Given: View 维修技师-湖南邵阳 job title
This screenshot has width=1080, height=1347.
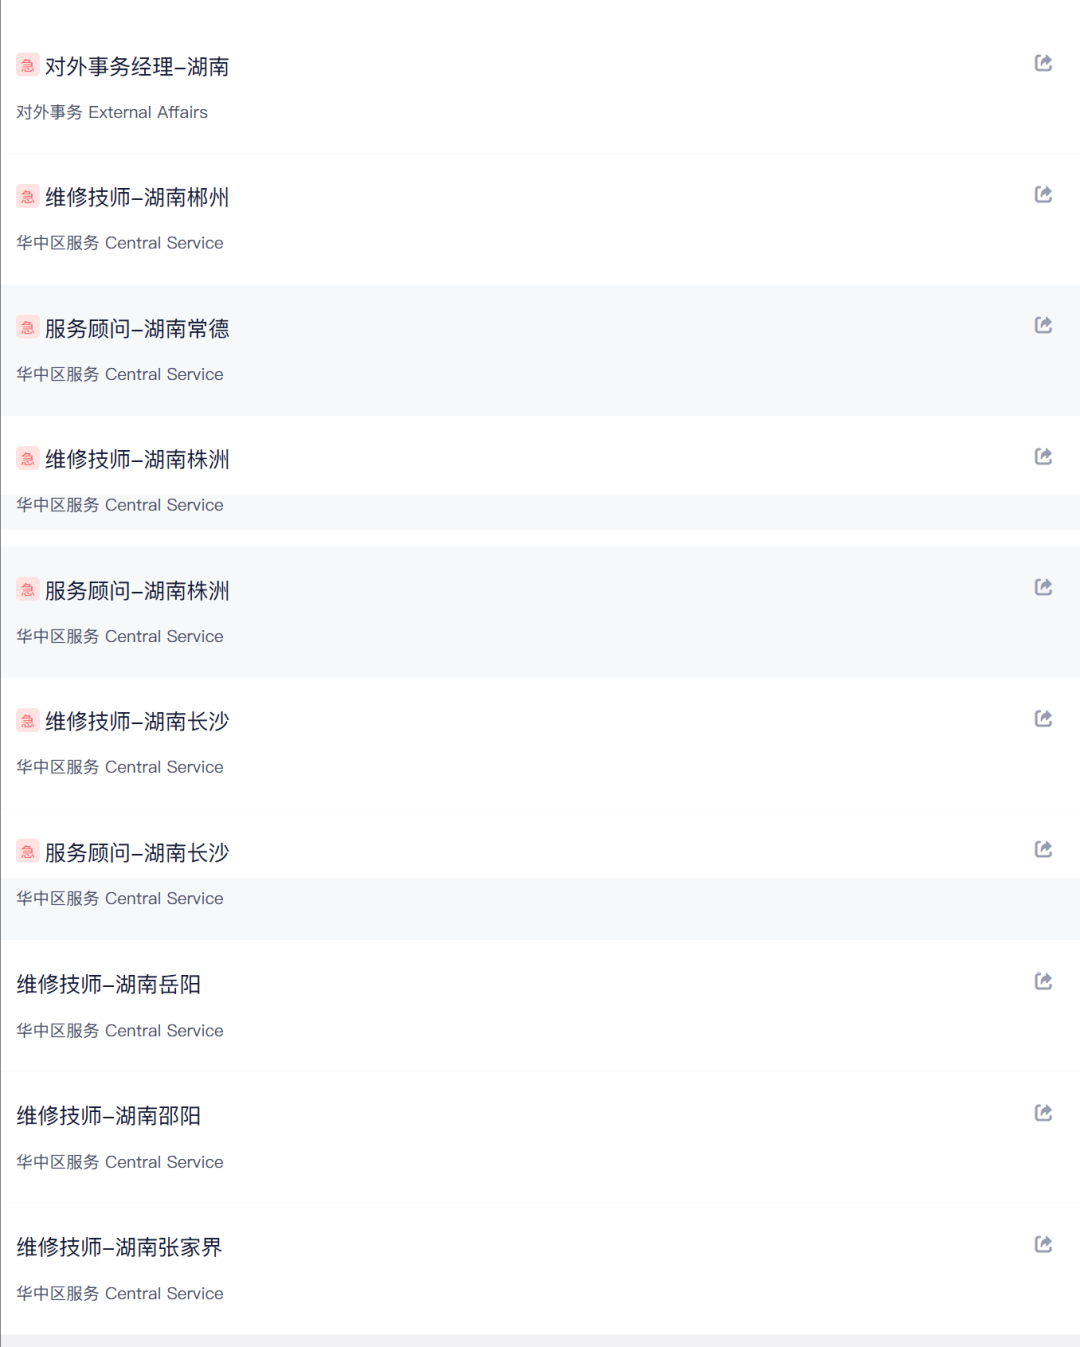Looking at the screenshot, I should tap(109, 1116).
